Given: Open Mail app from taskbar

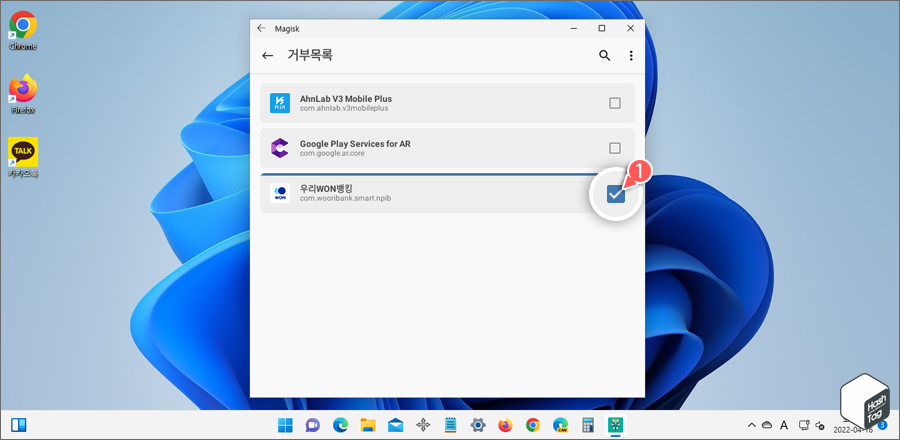Looking at the screenshot, I should click(395, 425).
